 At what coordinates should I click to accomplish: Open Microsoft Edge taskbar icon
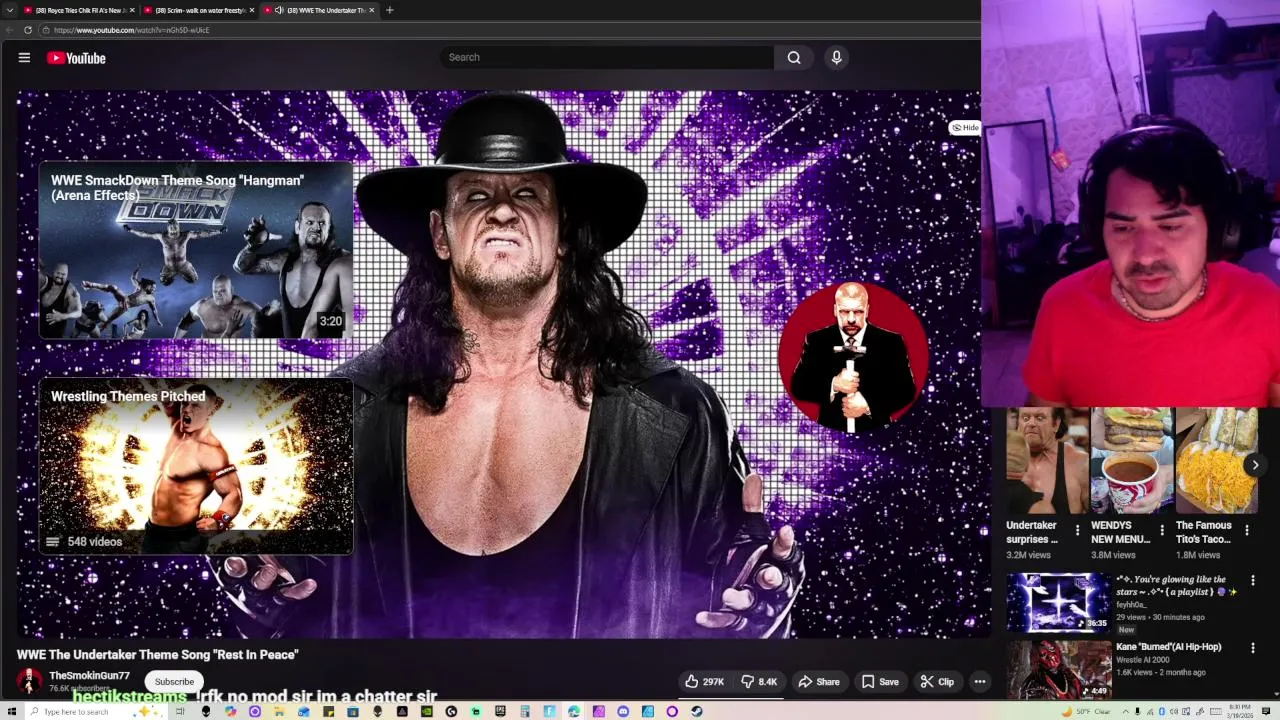coord(574,711)
